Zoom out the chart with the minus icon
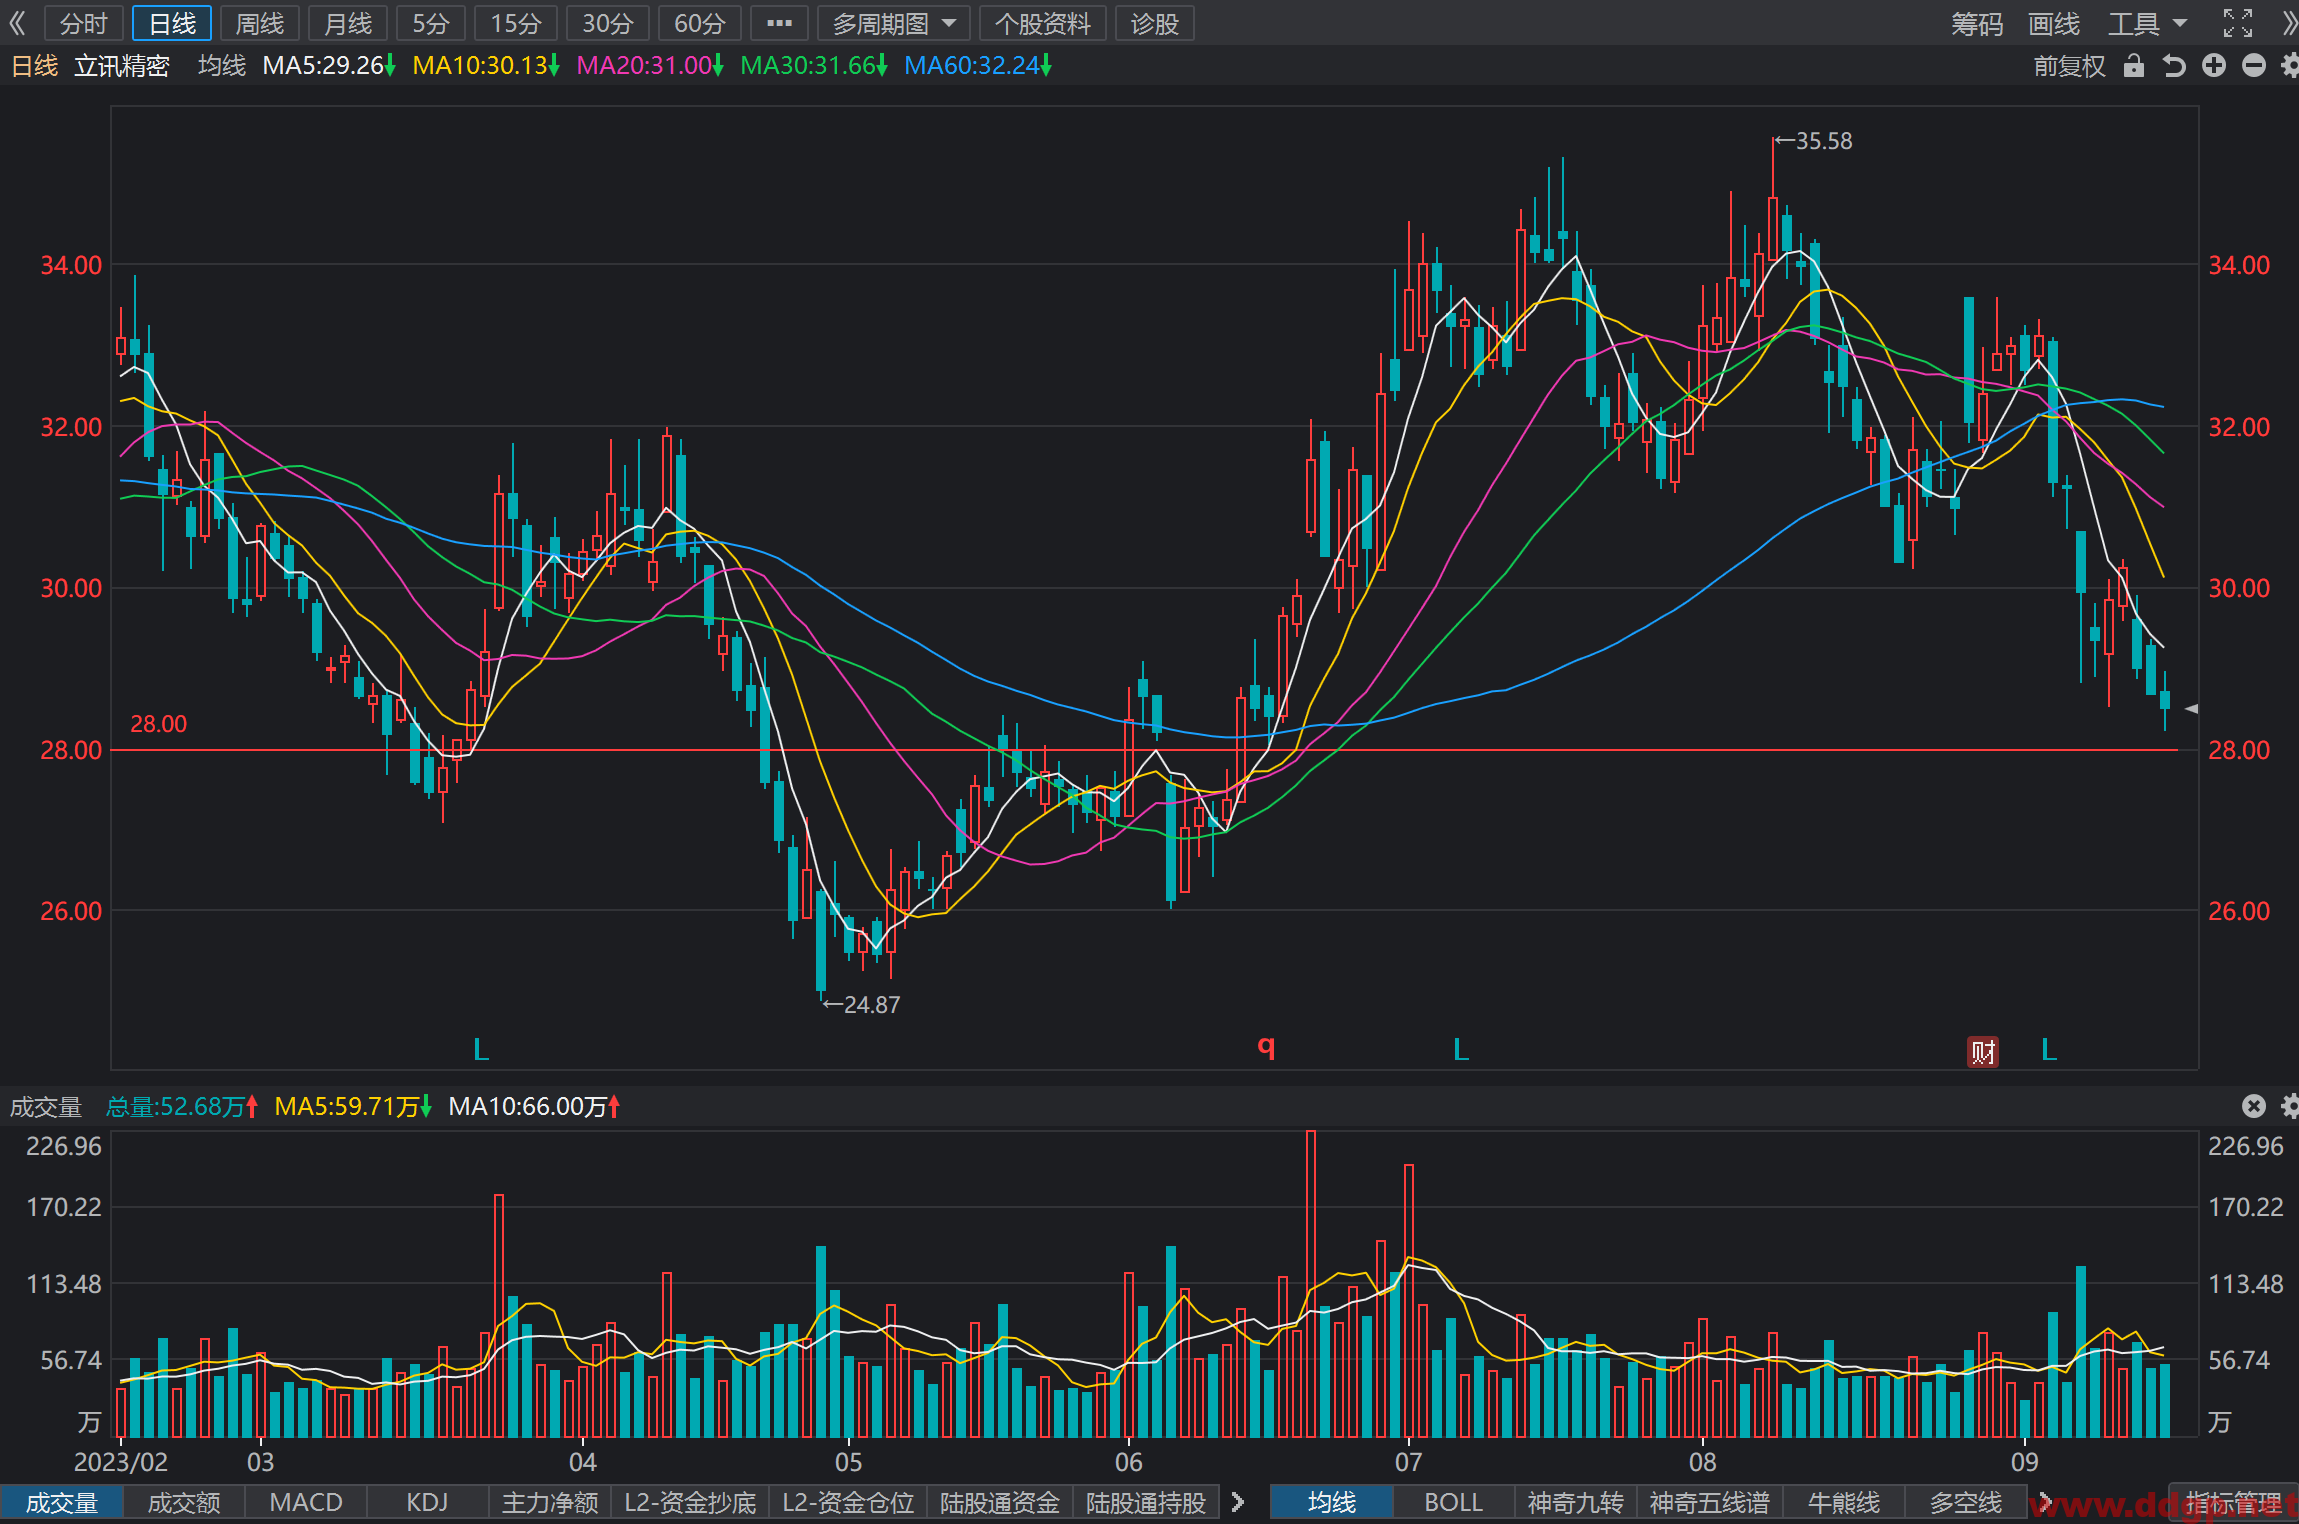This screenshot has width=2299, height=1524. [2253, 66]
